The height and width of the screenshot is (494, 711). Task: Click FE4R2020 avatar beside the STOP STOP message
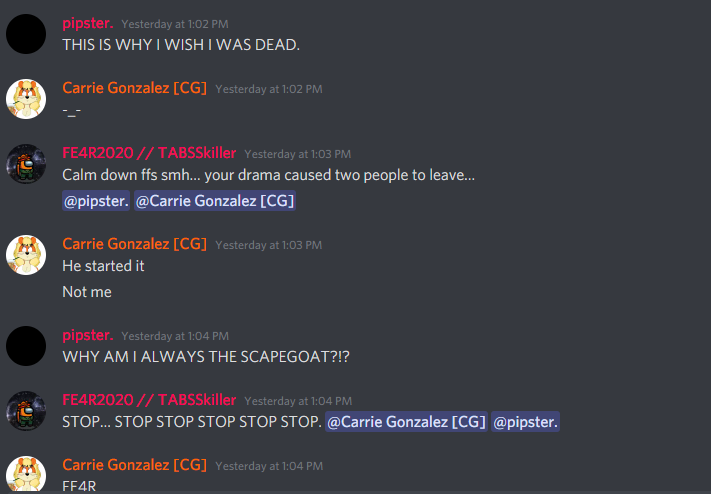tap(26, 411)
